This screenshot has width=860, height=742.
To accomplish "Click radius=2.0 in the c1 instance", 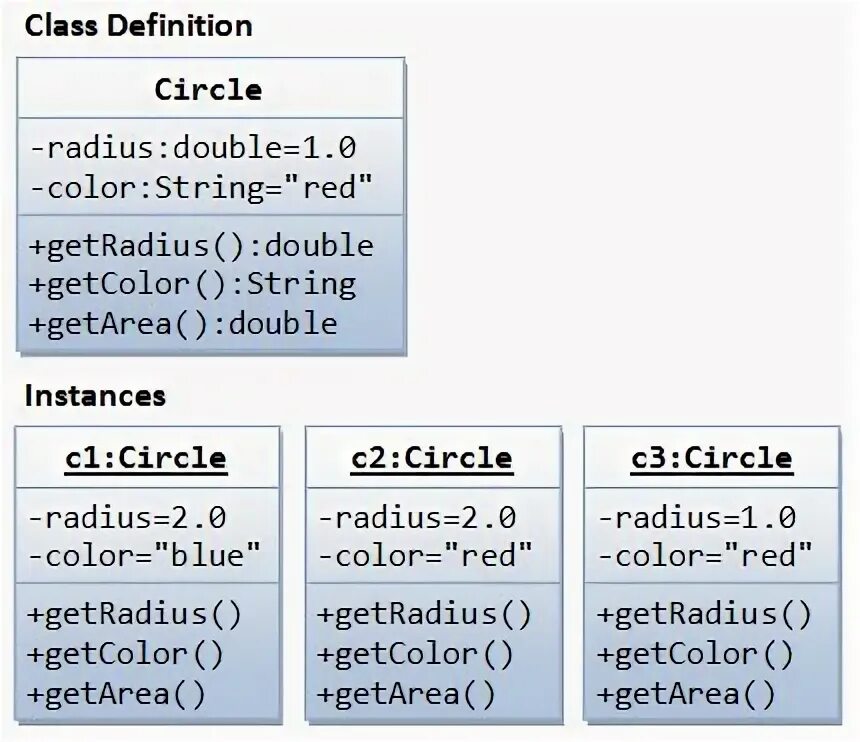I will point(127,518).
